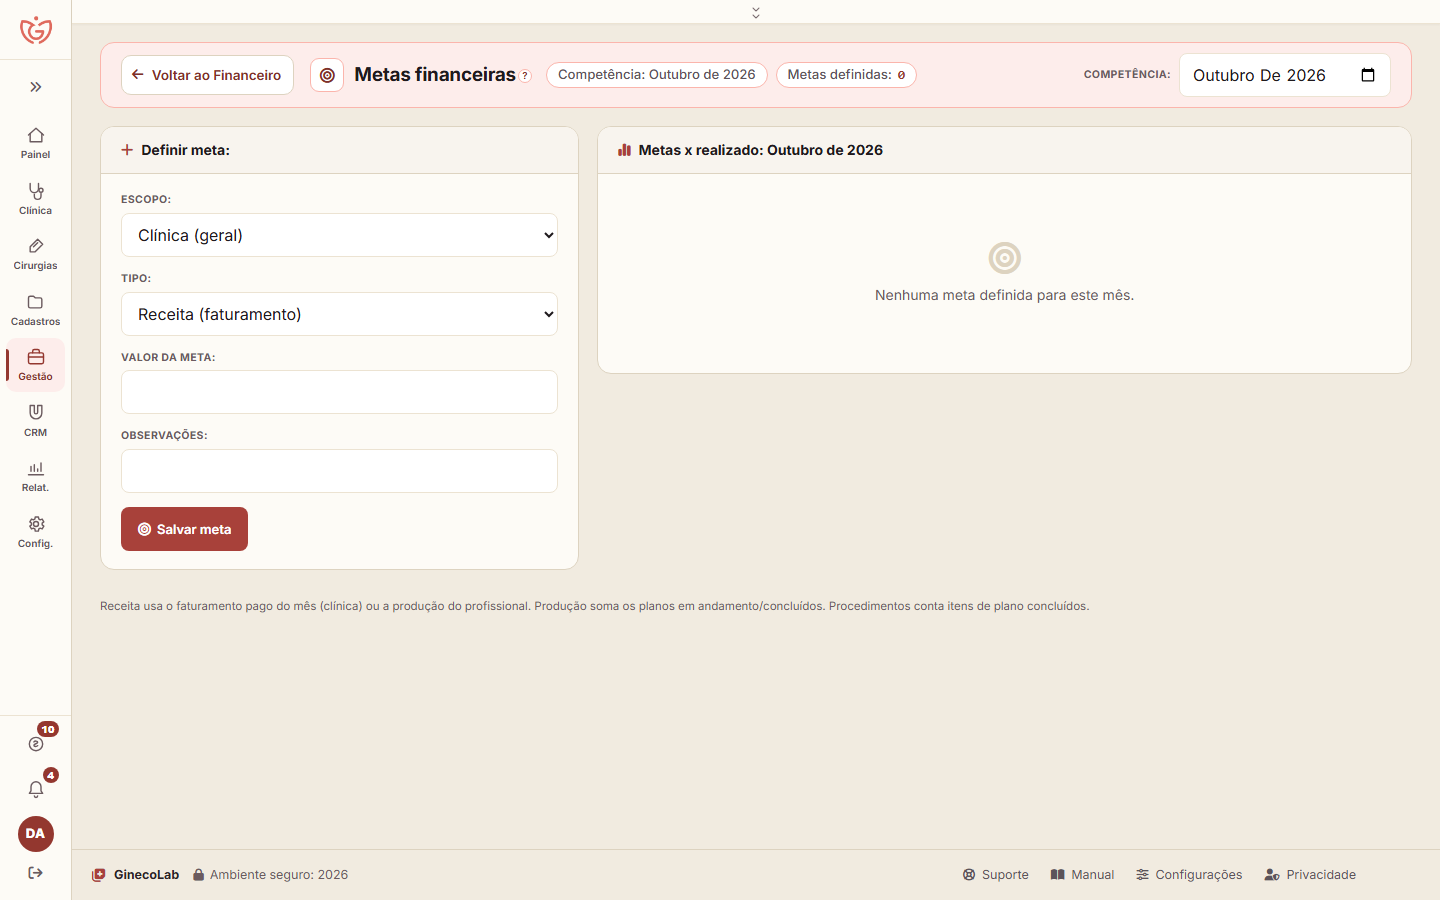Open the Configurações link in the footer
This screenshot has width=1440, height=900.
pyautogui.click(x=1189, y=875)
